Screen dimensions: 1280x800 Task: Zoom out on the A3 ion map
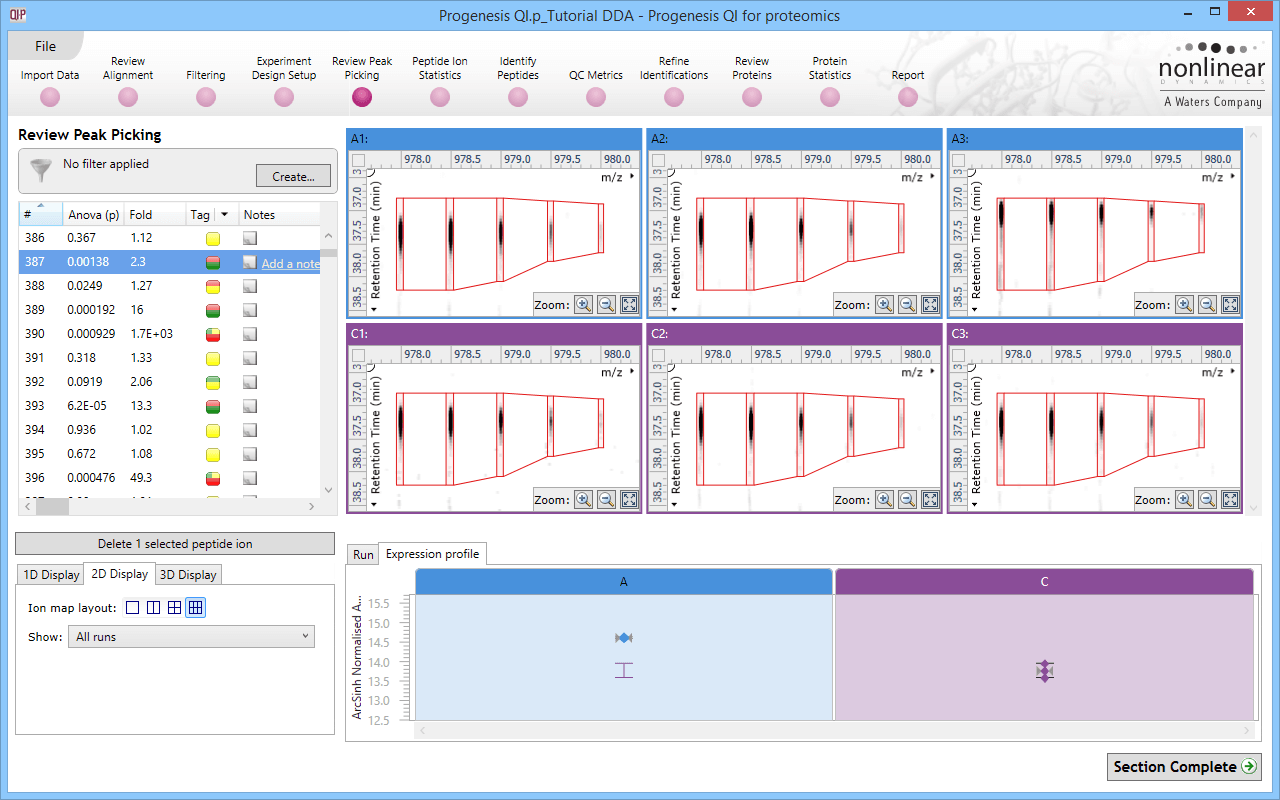tap(1207, 305)
